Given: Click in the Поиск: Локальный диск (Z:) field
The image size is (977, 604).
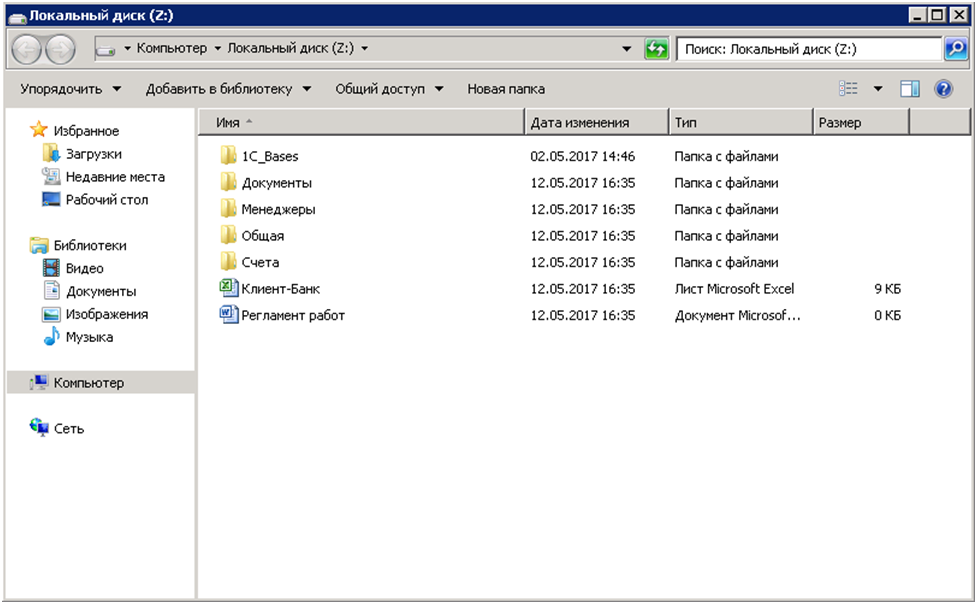Looking at the screenshot, I should (809, 49).
